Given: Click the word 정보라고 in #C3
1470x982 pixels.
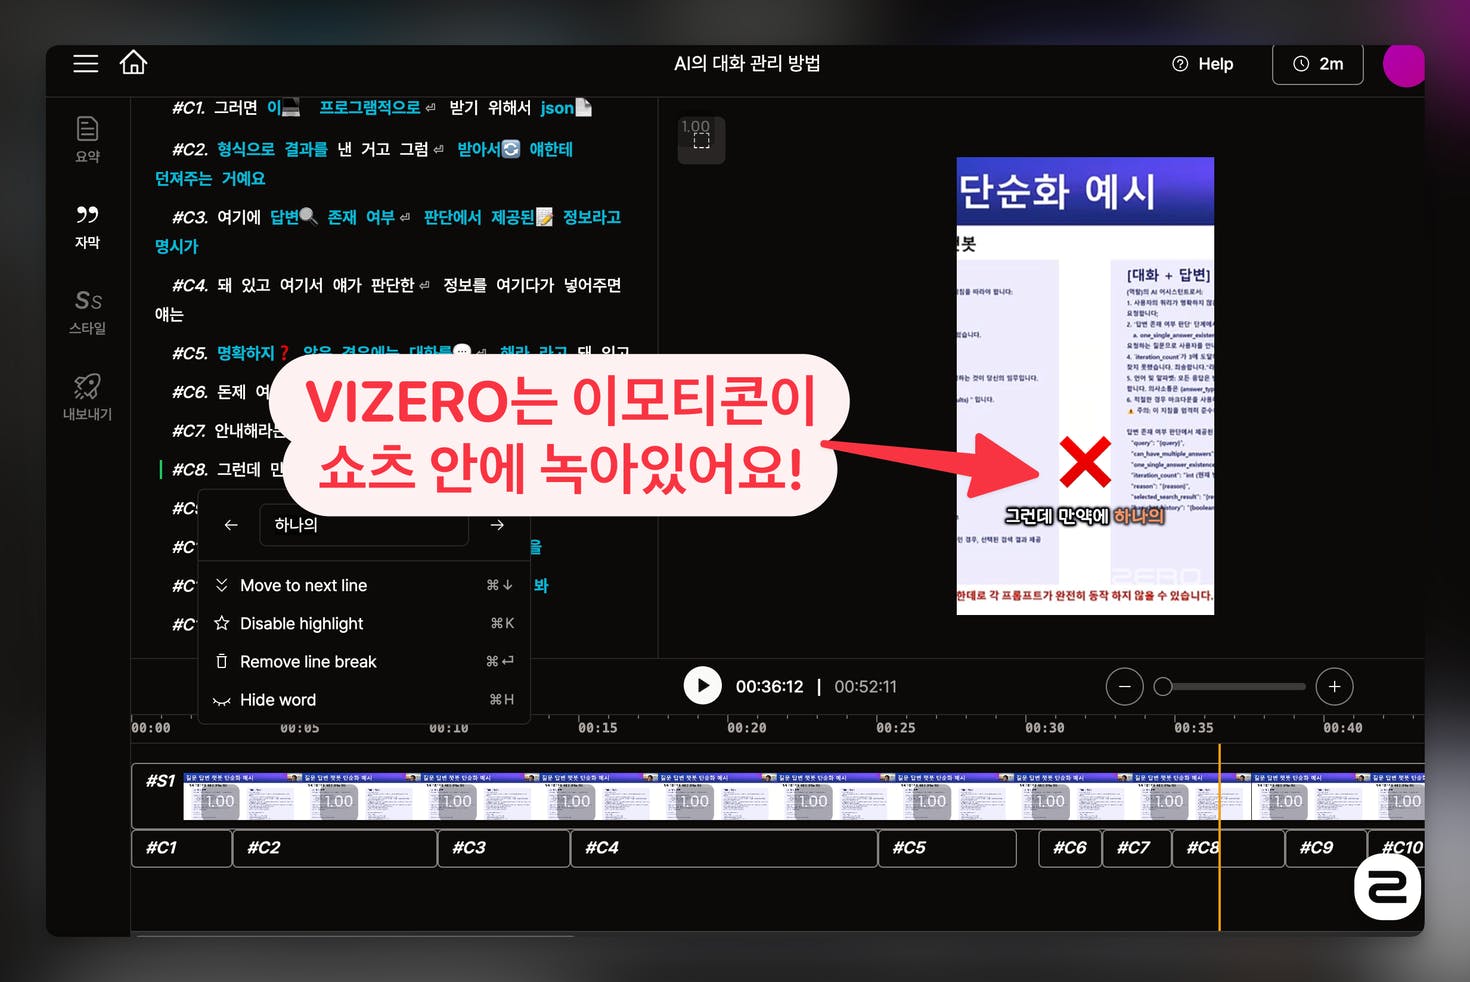Looking at the screenshot, I should [x=592, y=217].
